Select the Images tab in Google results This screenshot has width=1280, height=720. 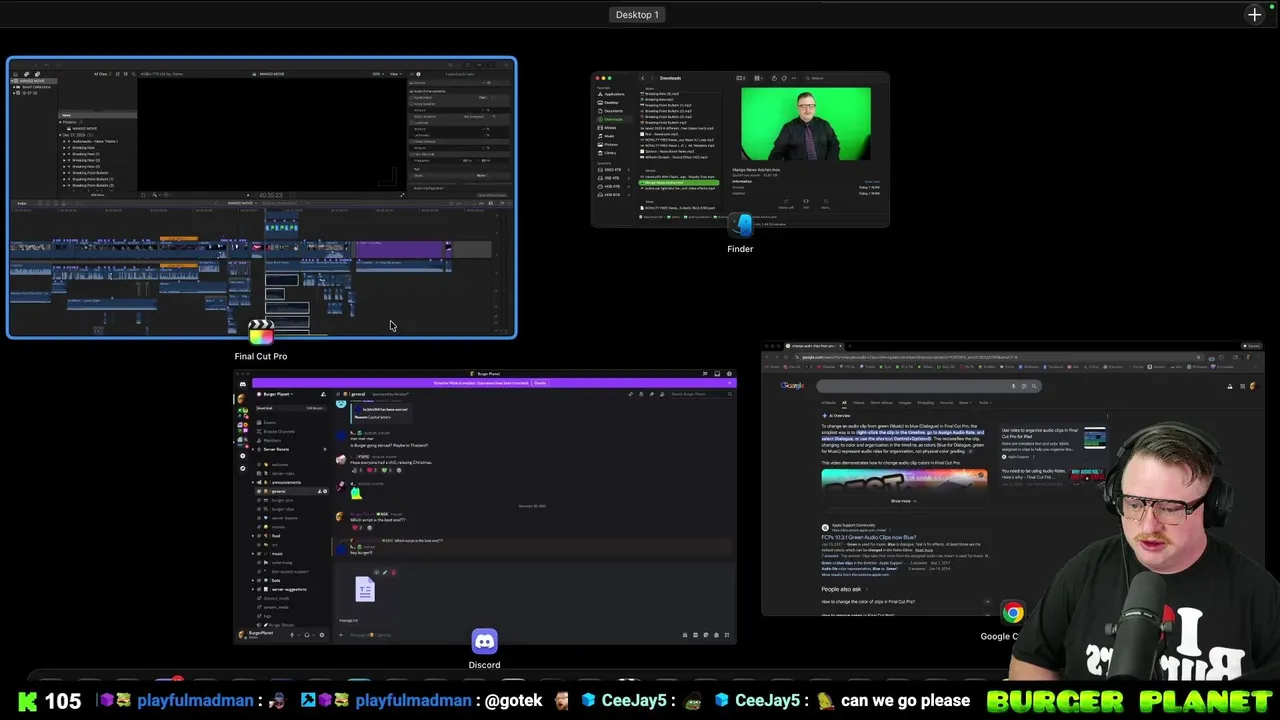pyautogui.click(x=905, y=403)
